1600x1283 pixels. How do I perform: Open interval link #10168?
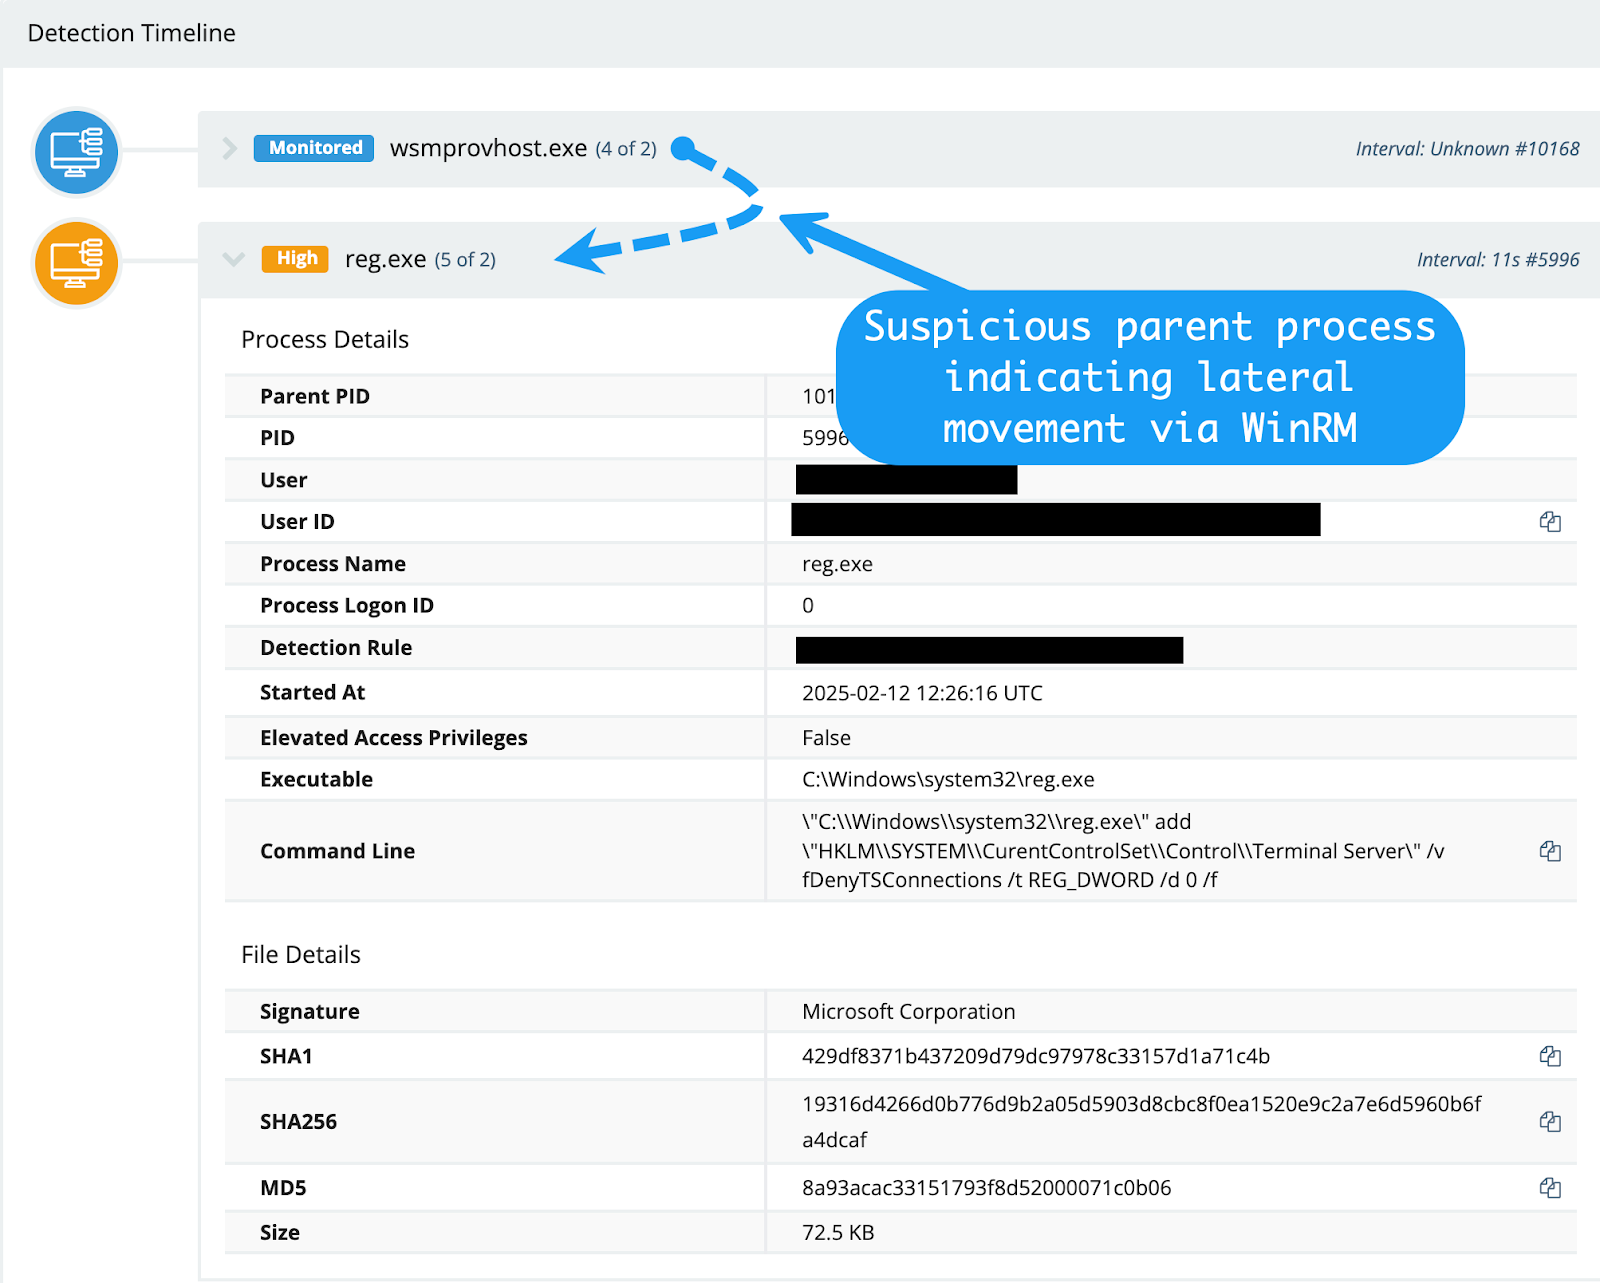click(x=1468, y=148)
